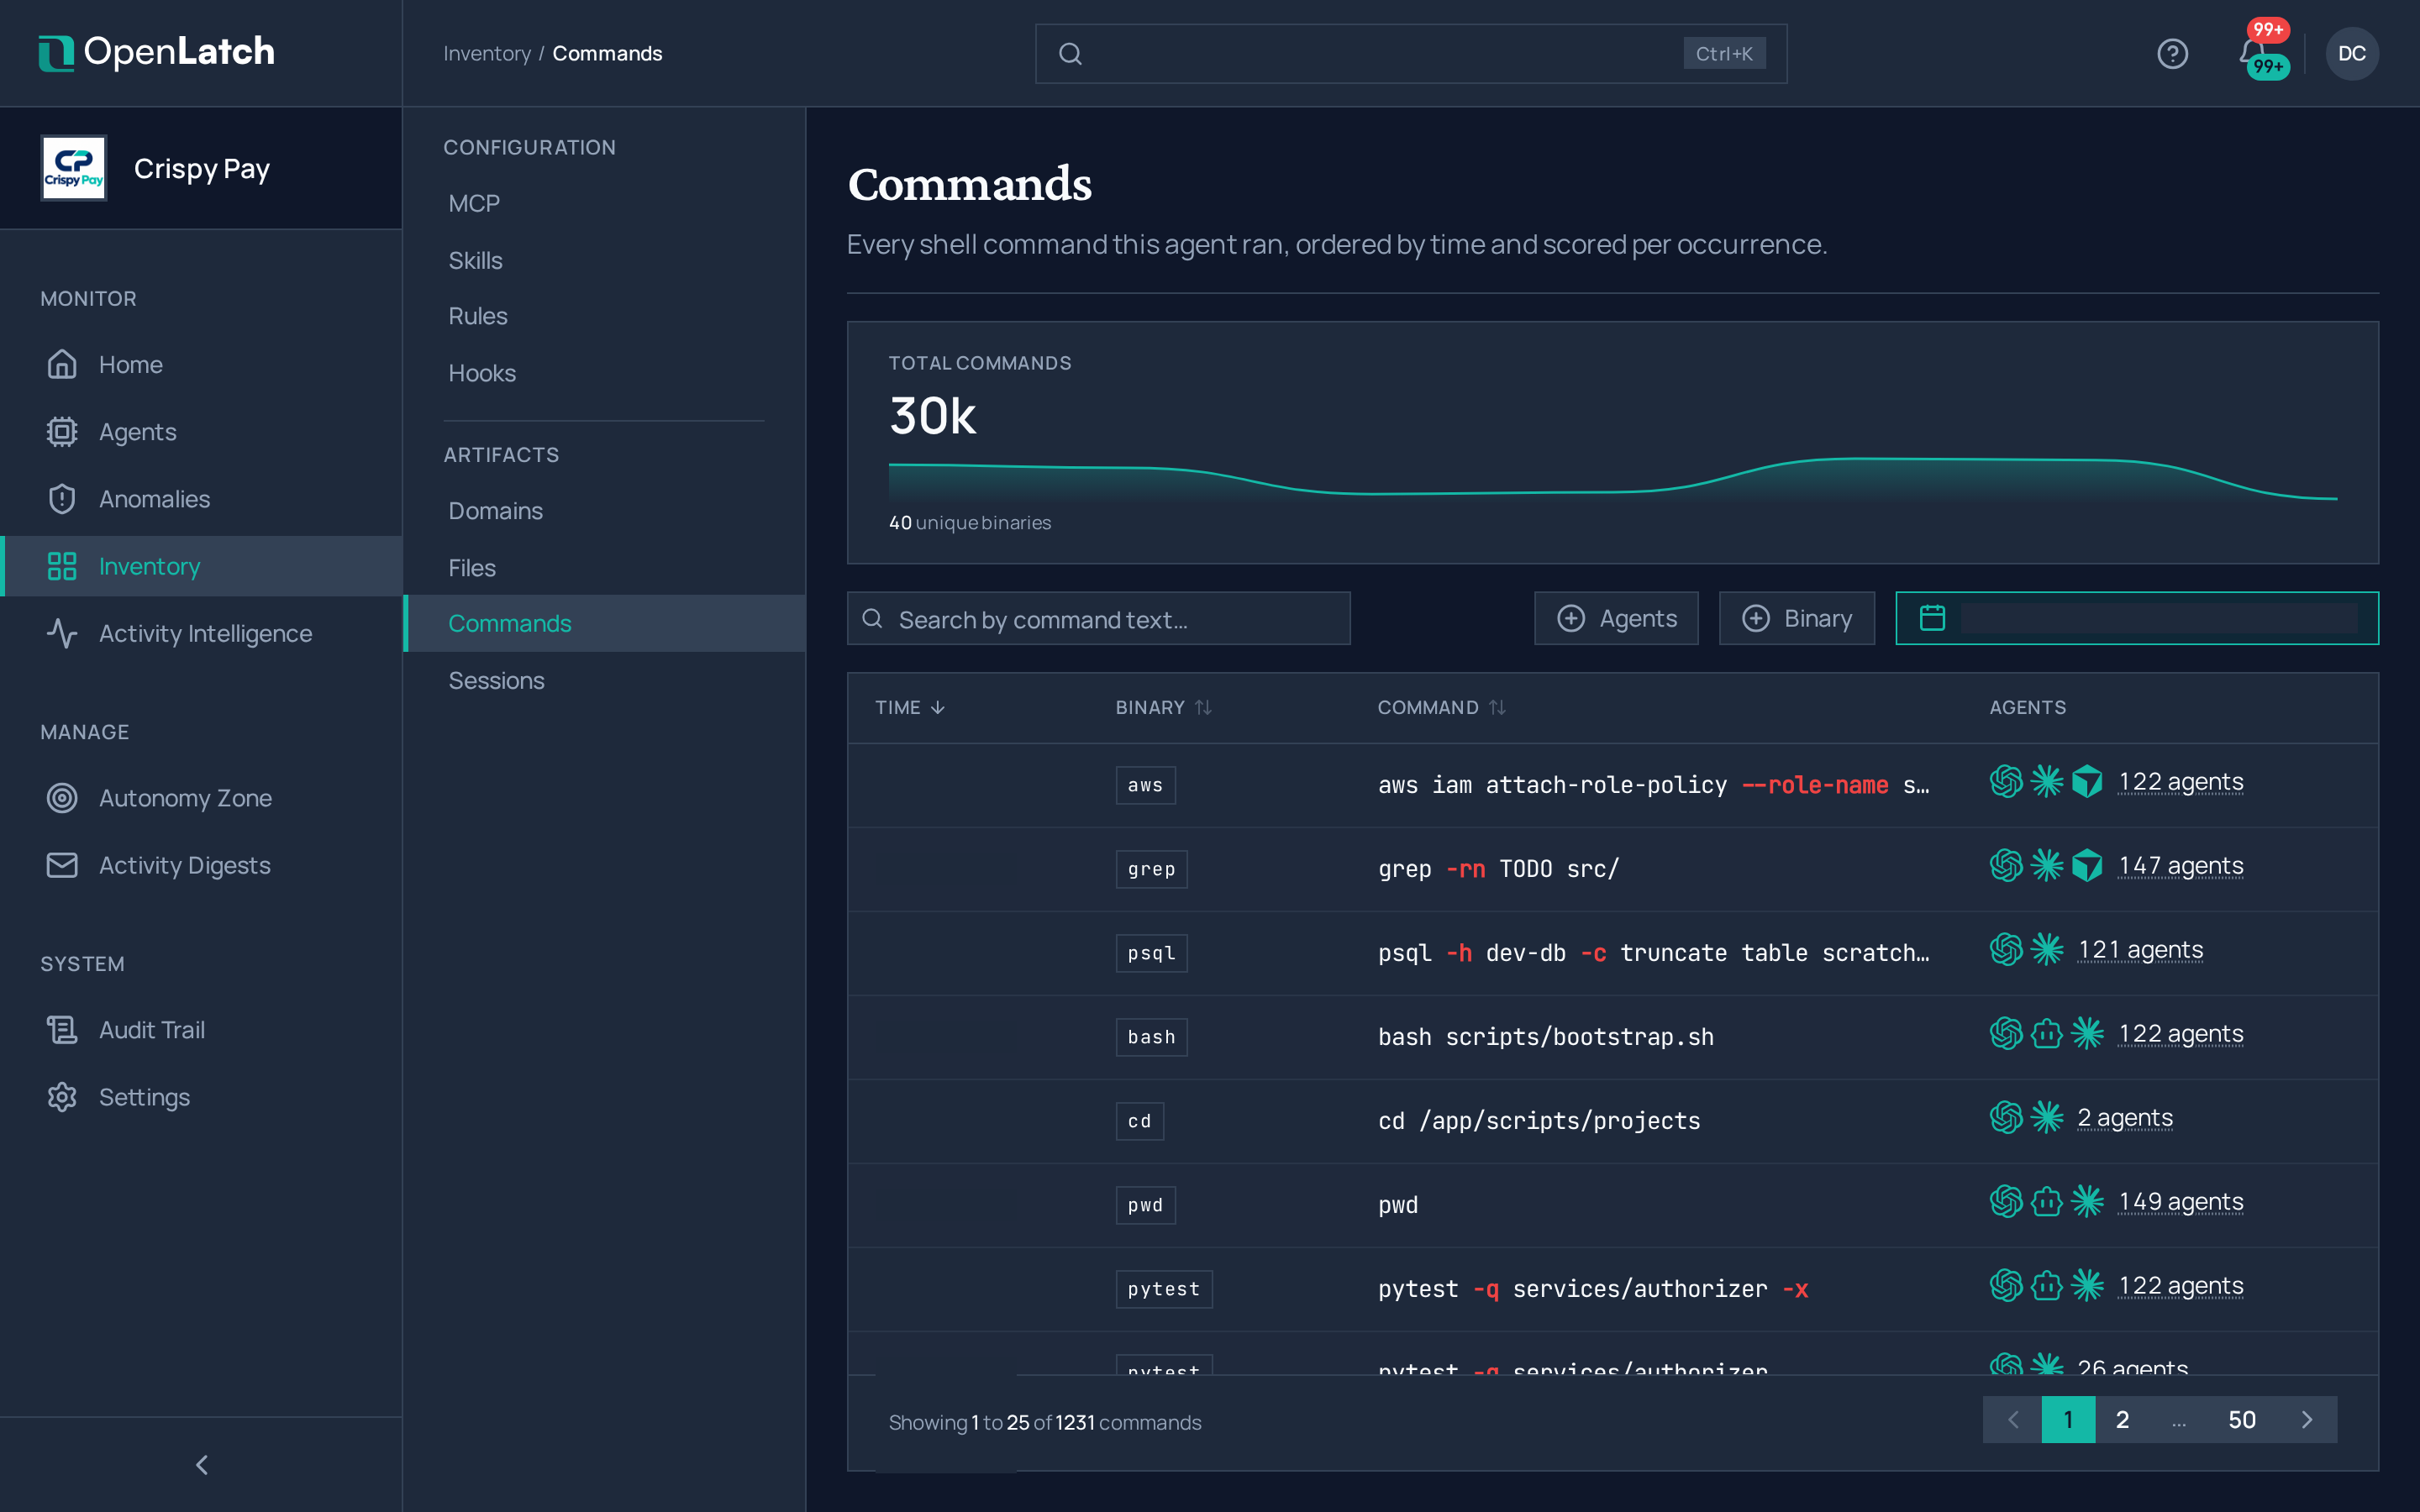The image size is (2420, 1512).
Task: Jump to page 50 of commands
Action: pos(2241,1419)
